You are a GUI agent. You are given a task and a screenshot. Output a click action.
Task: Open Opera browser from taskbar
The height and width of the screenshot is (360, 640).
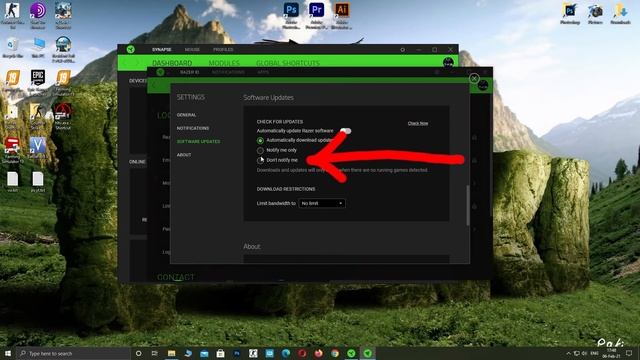(x=302, y=353)
